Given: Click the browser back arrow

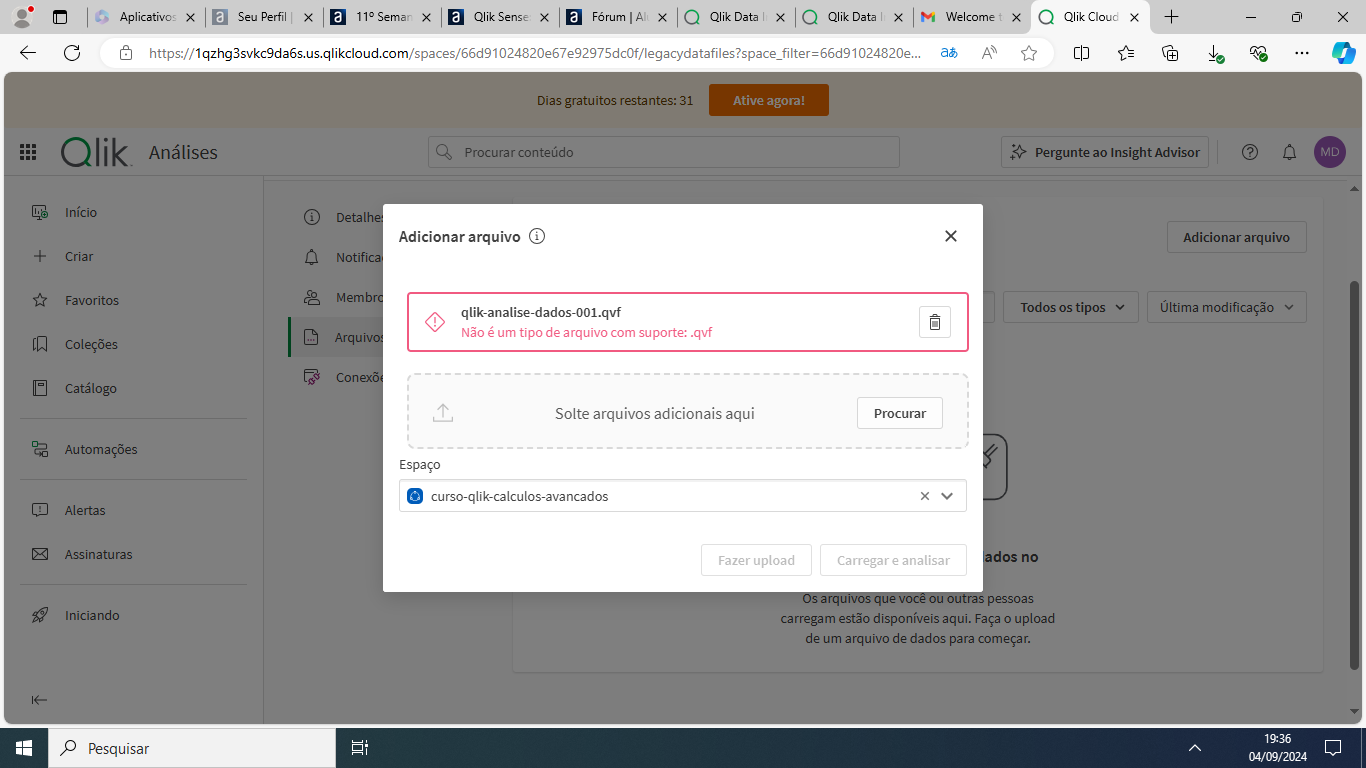Looking at the screenshot, I should coord(28,53).
